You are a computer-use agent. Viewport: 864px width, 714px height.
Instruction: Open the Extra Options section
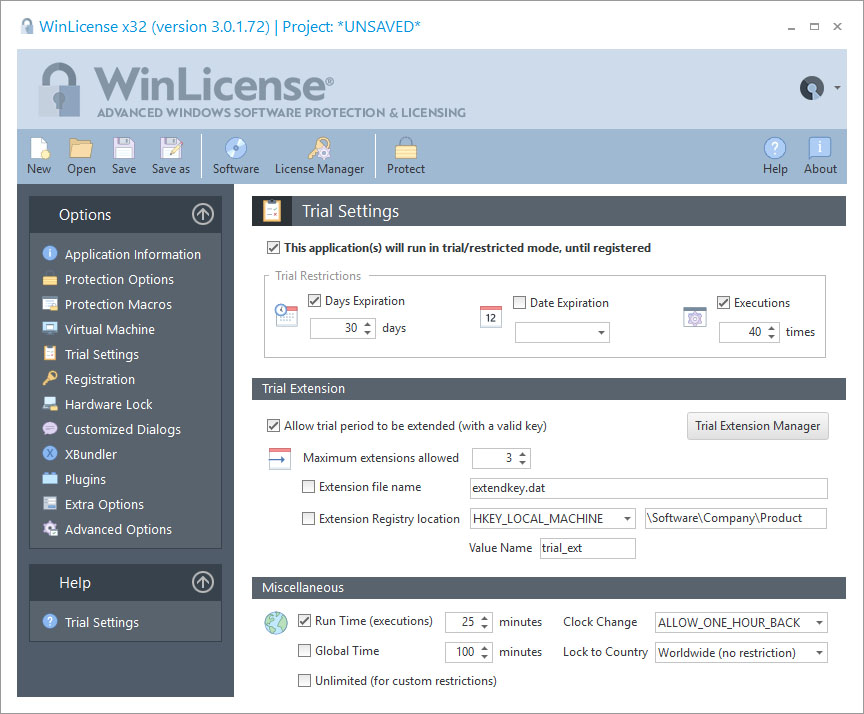104,504
